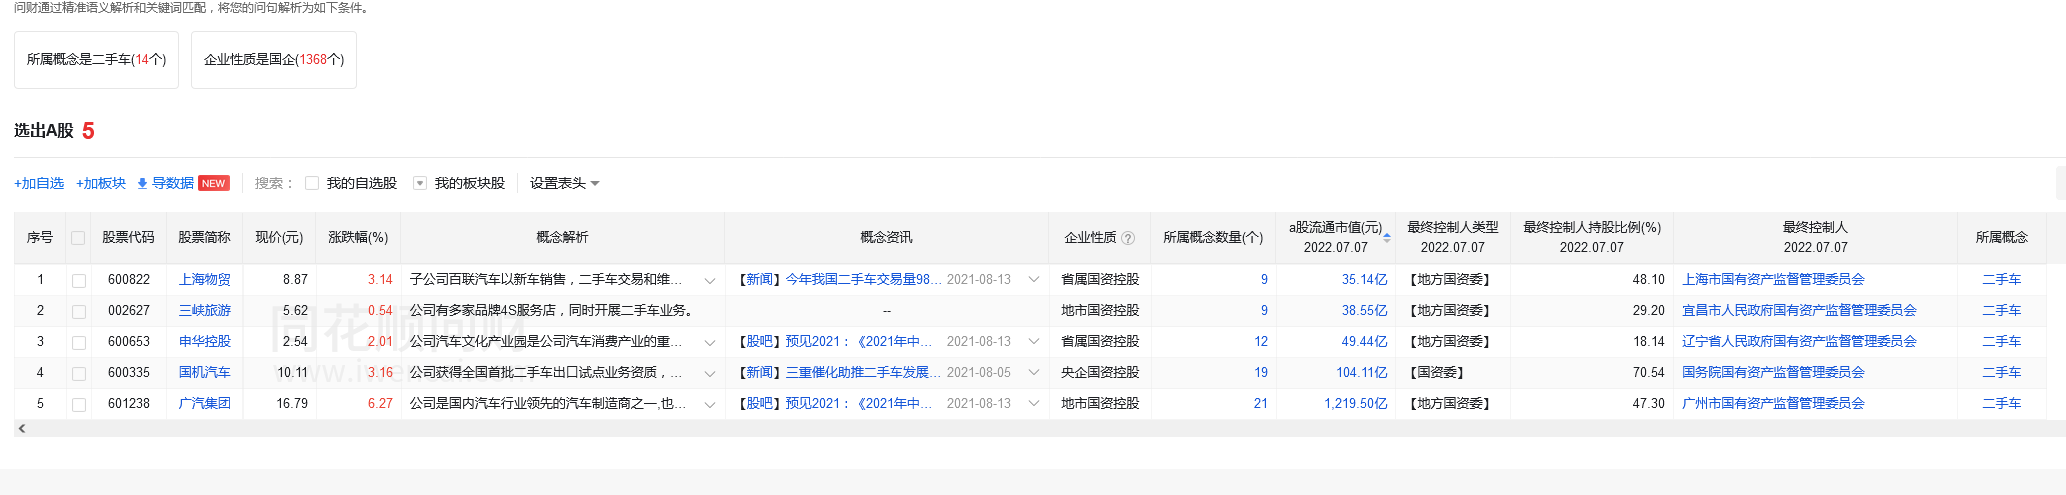Click the +加板块 link

click(101, 183)
